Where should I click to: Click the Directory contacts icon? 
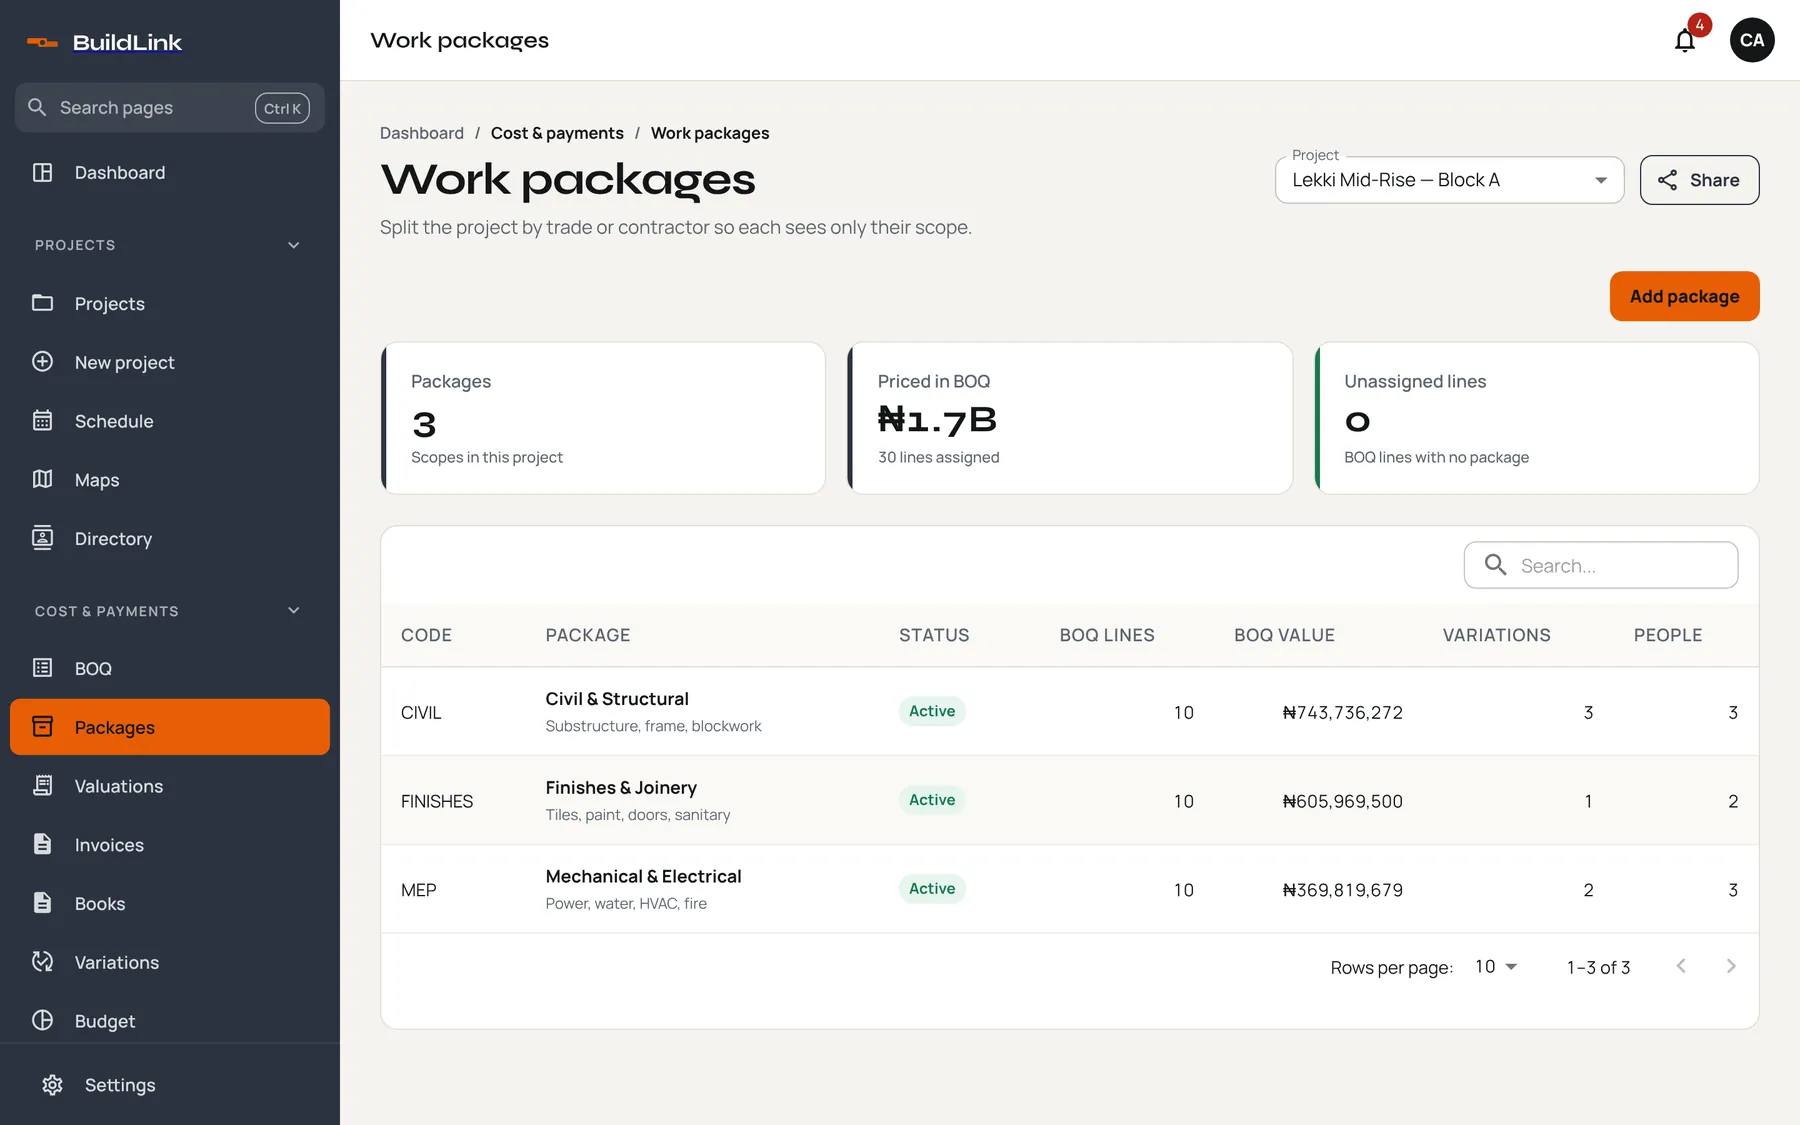(42, 538)
